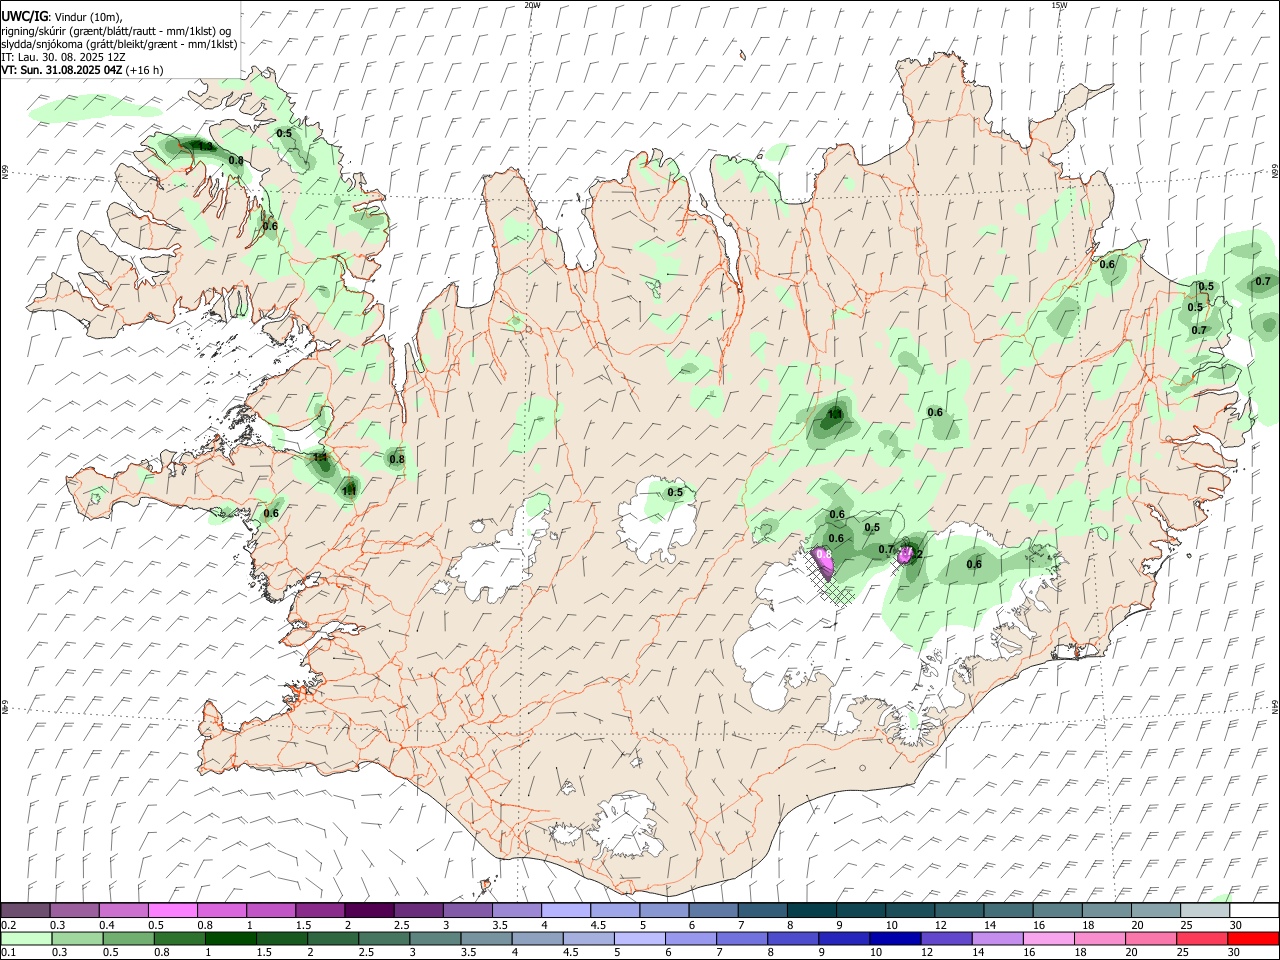Select the 0.5 bright pink swatch, top legend row
Image resolution: width=1280 pixels, height=960 pixels.
pos(172,910)
